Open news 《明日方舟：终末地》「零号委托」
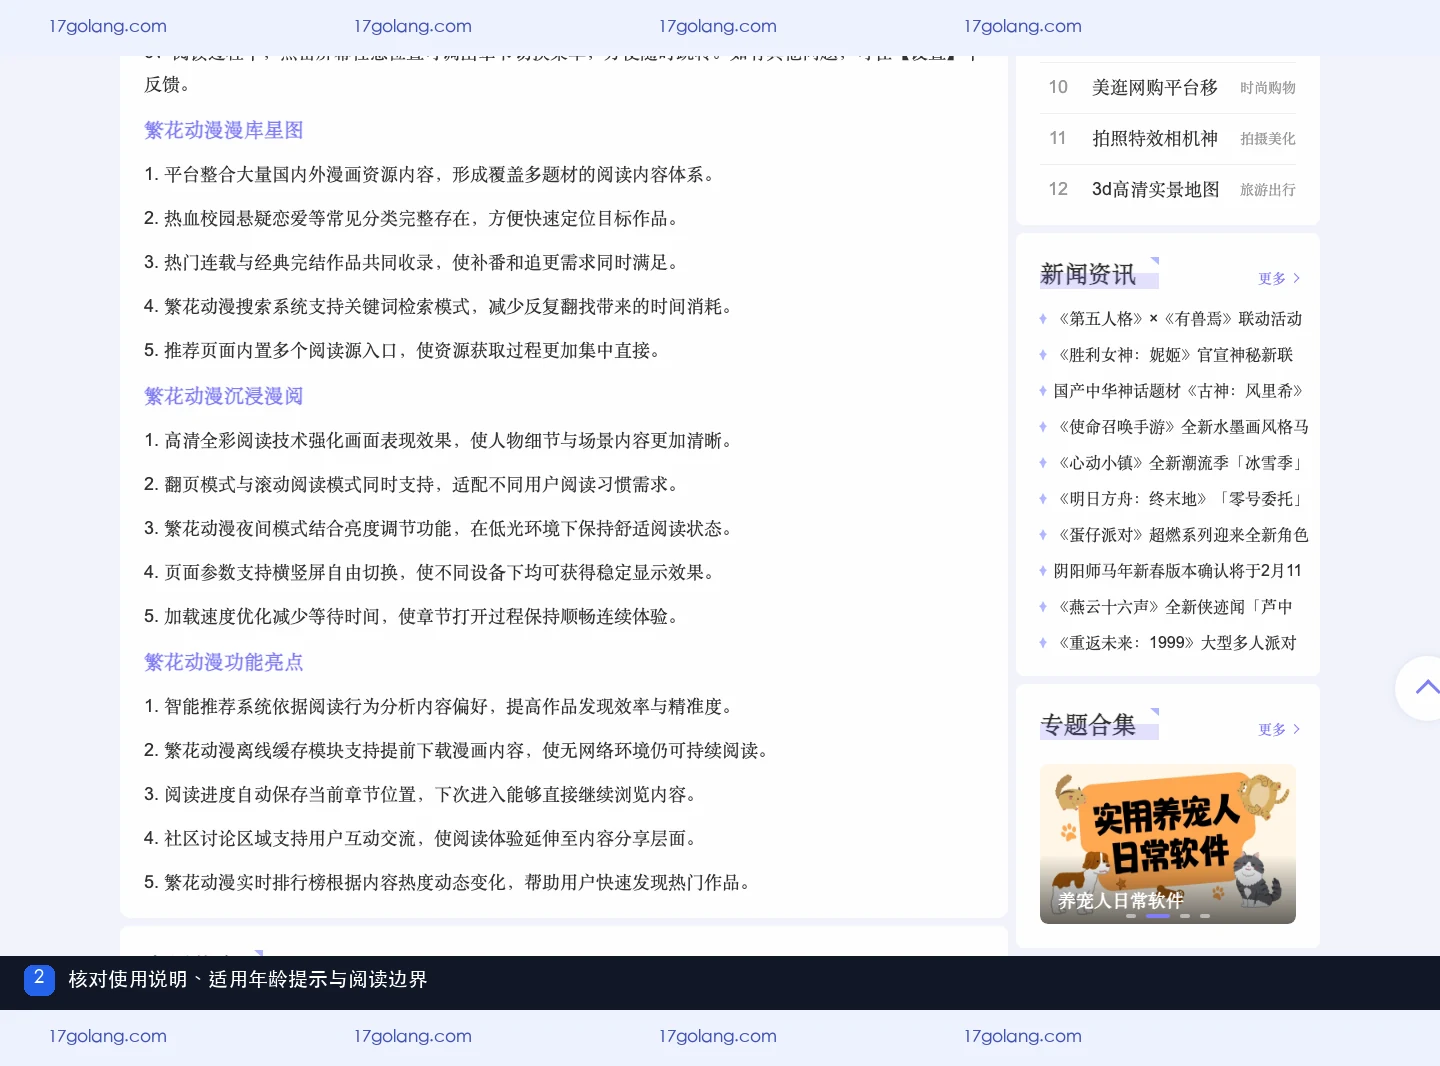Screen dimensions: 1440x1066 [x=1179, y=499]
